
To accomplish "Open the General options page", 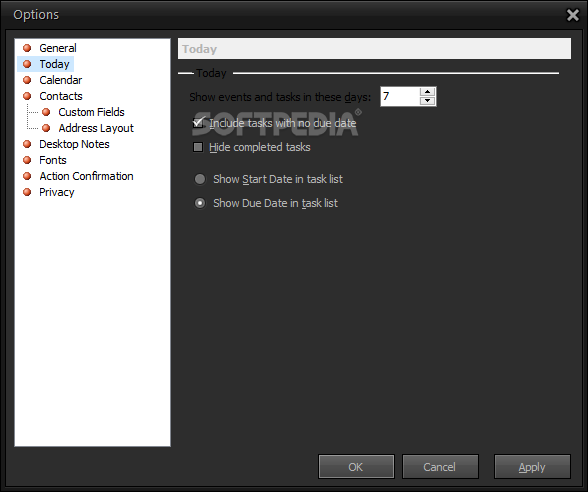I will [58, 48].
